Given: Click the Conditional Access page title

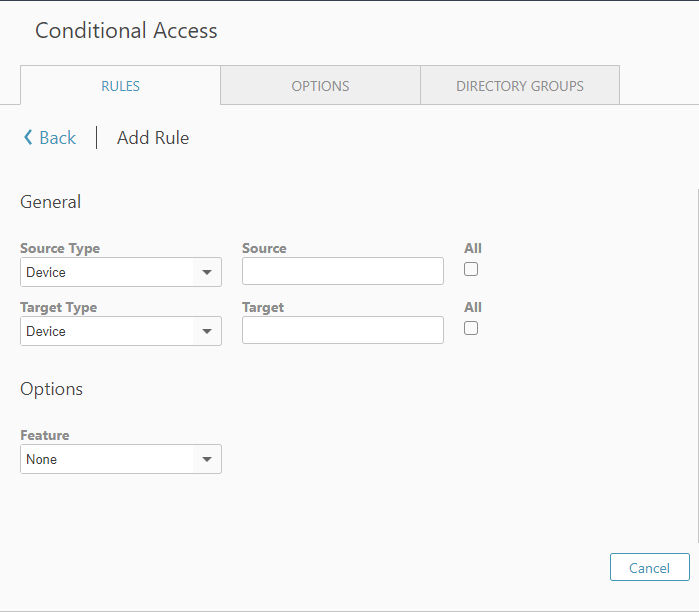Looking at the screenshot, I should (x=126, y=31).
